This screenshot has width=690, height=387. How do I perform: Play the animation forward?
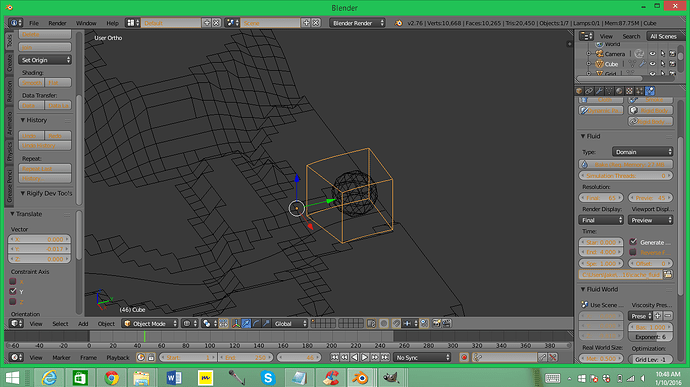point(365,358)
